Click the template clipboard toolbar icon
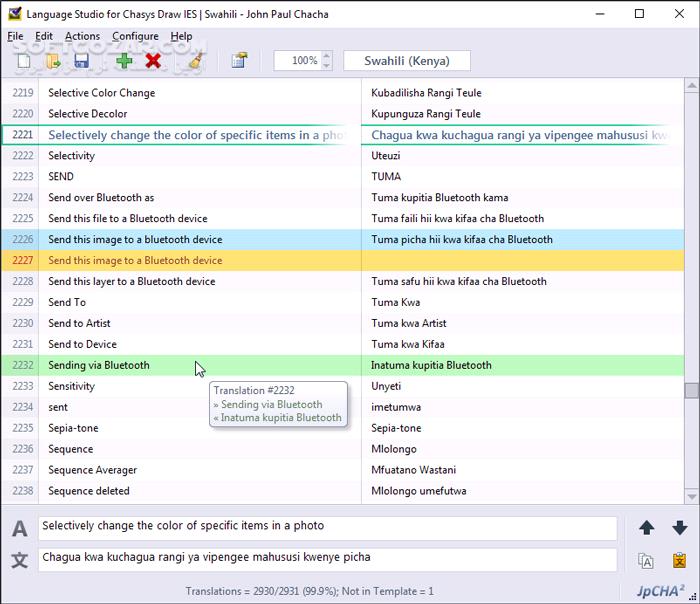Viewport: 700px width, 604px height. [x=240, y=61]
